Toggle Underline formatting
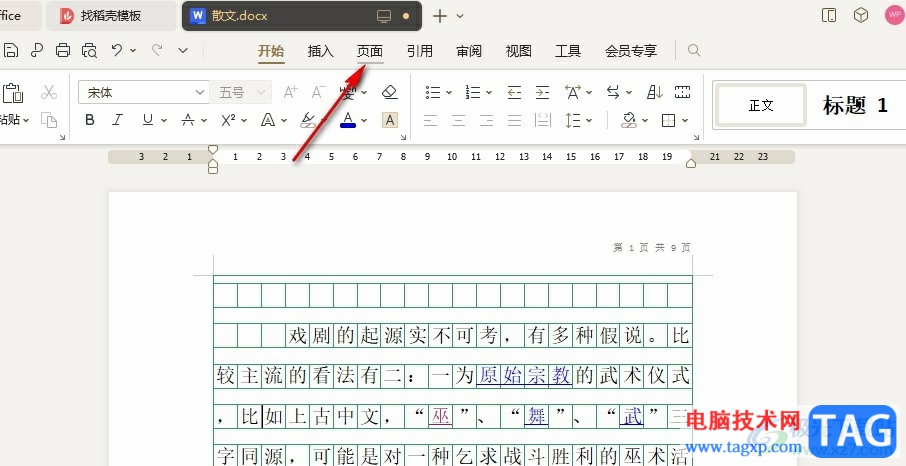Screen dimensions: 906x466 148,120
